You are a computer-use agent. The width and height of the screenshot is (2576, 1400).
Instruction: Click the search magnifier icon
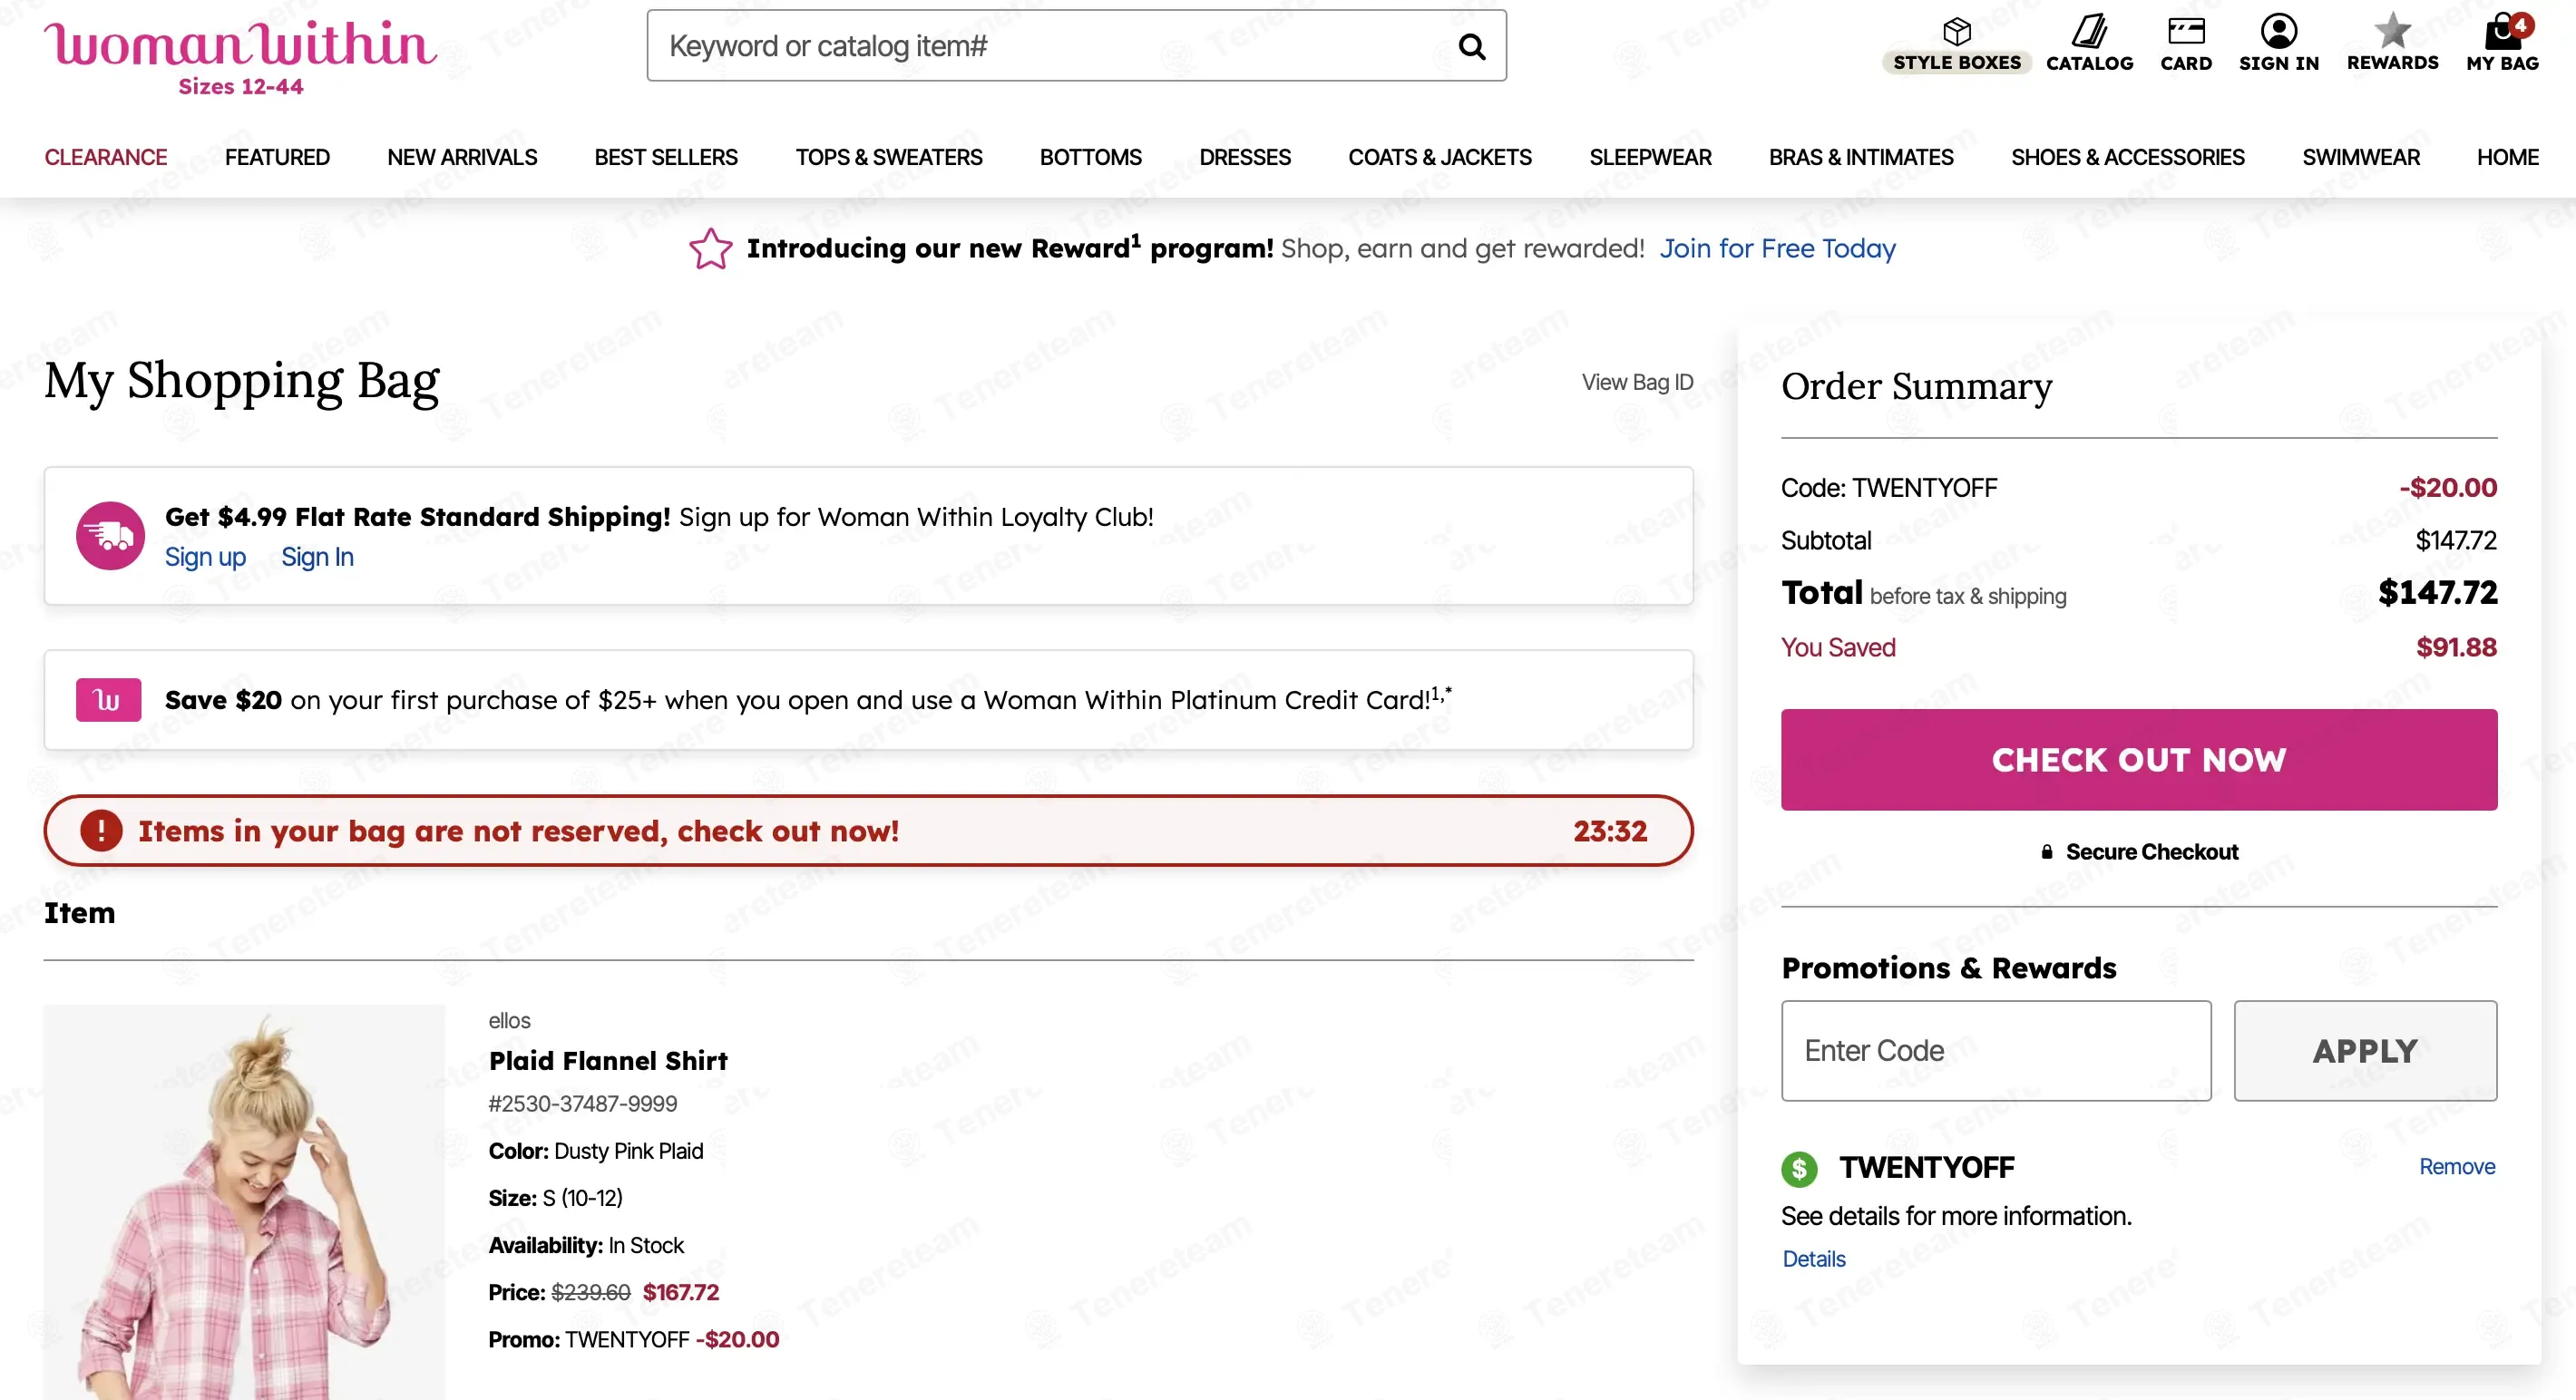pyautogui.click(x=1471, y=46)
